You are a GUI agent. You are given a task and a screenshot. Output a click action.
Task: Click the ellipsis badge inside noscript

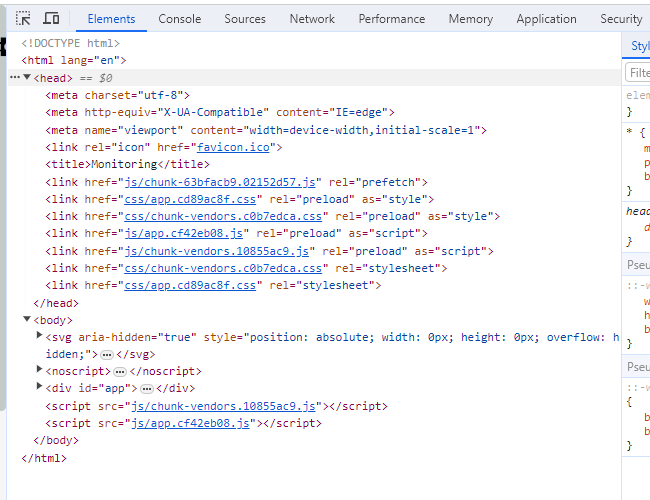[121, 371]
